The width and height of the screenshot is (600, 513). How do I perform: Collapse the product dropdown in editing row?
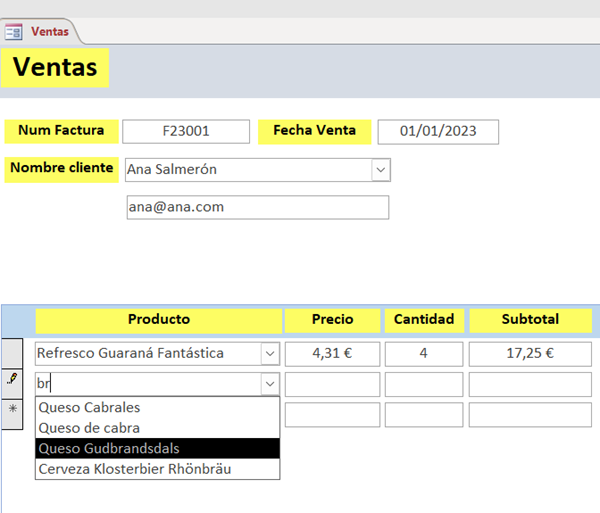(269, 384)
